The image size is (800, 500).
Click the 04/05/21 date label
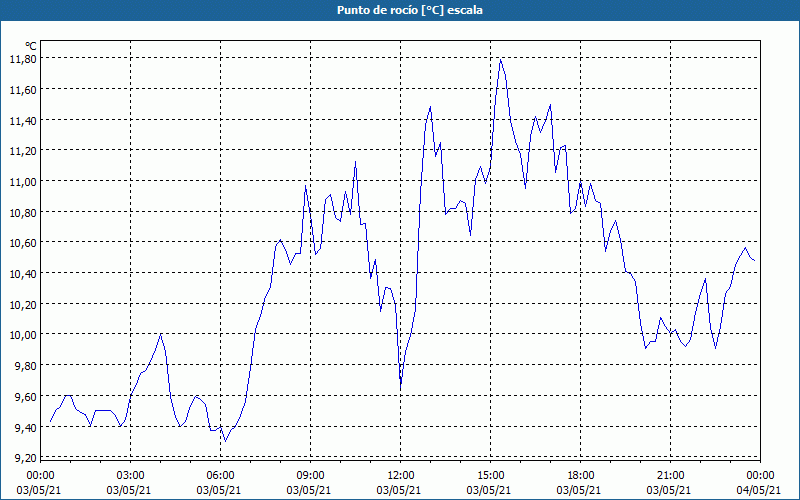pos(759,490)
